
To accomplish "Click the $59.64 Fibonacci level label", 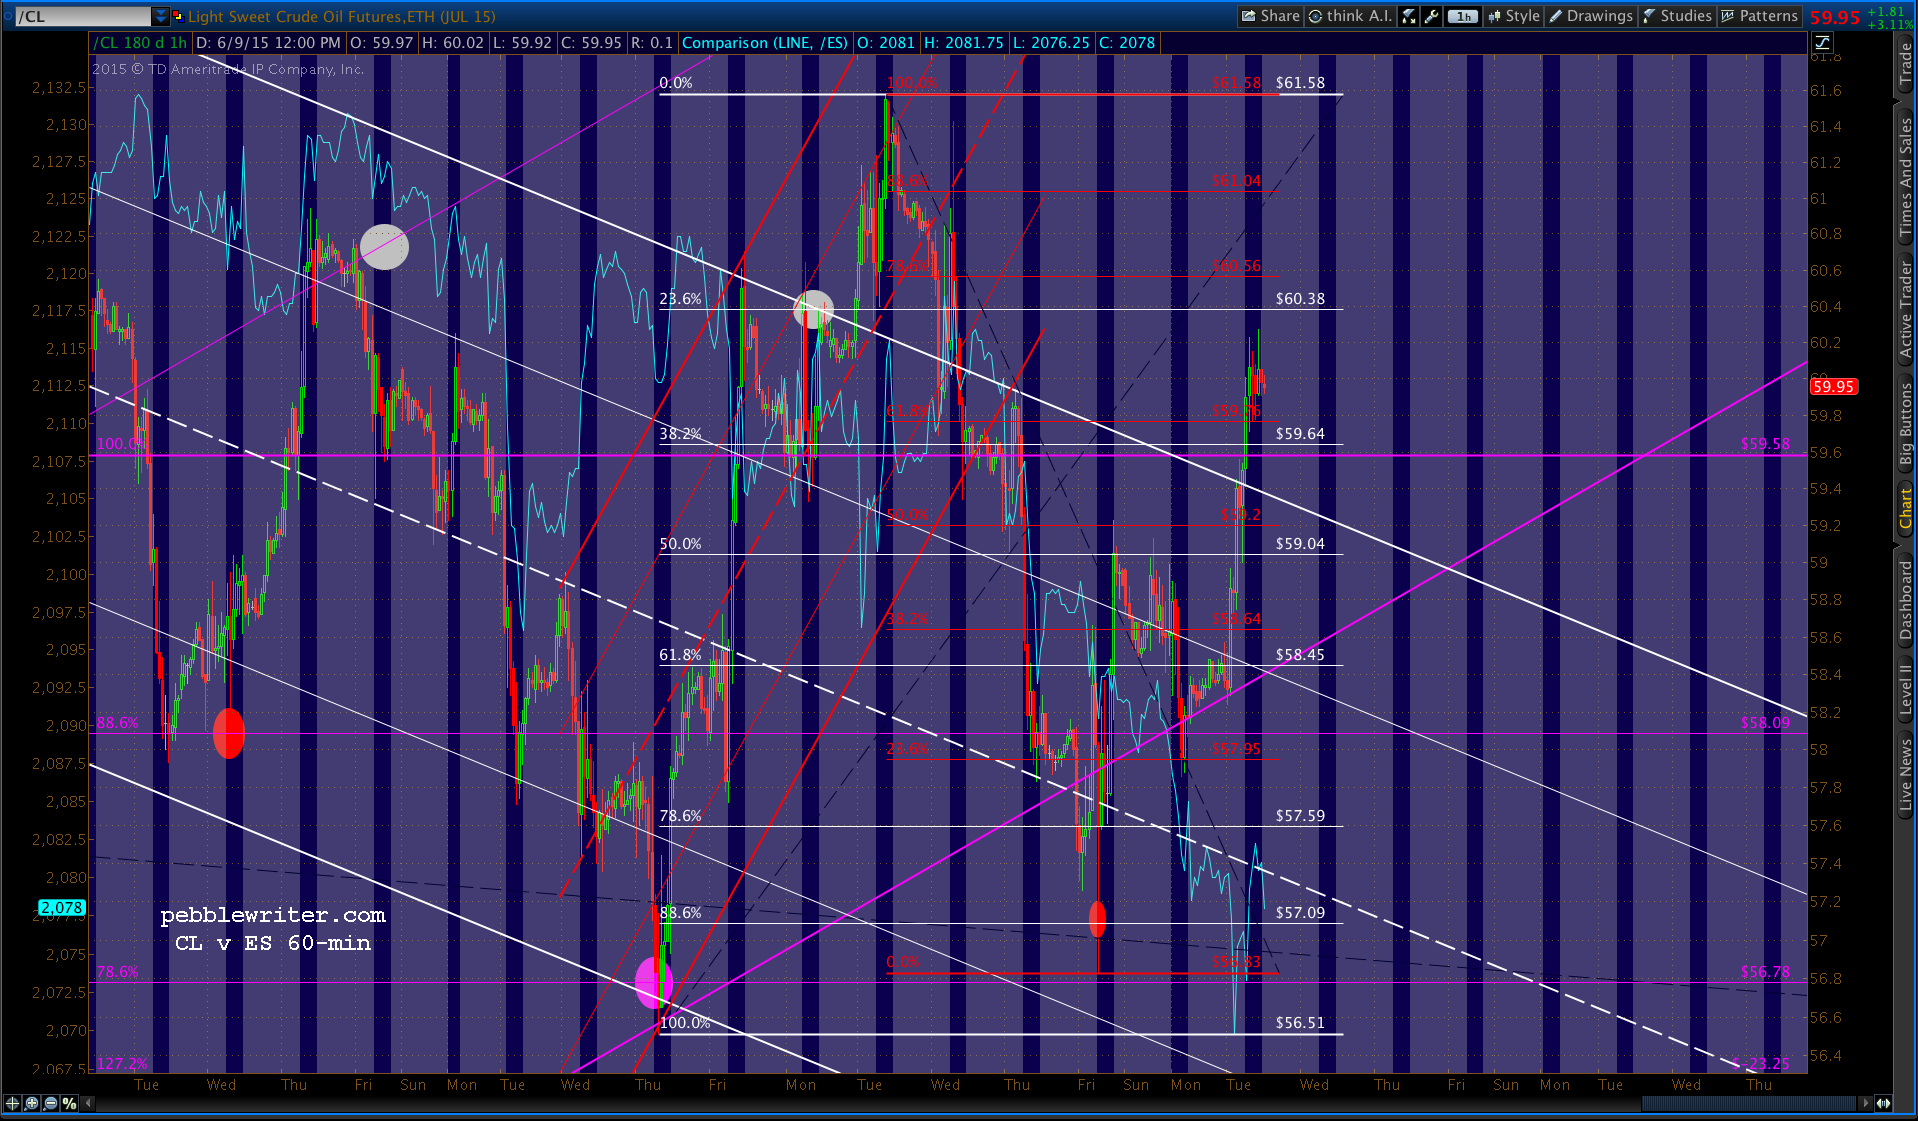I will click(1300, 434).
